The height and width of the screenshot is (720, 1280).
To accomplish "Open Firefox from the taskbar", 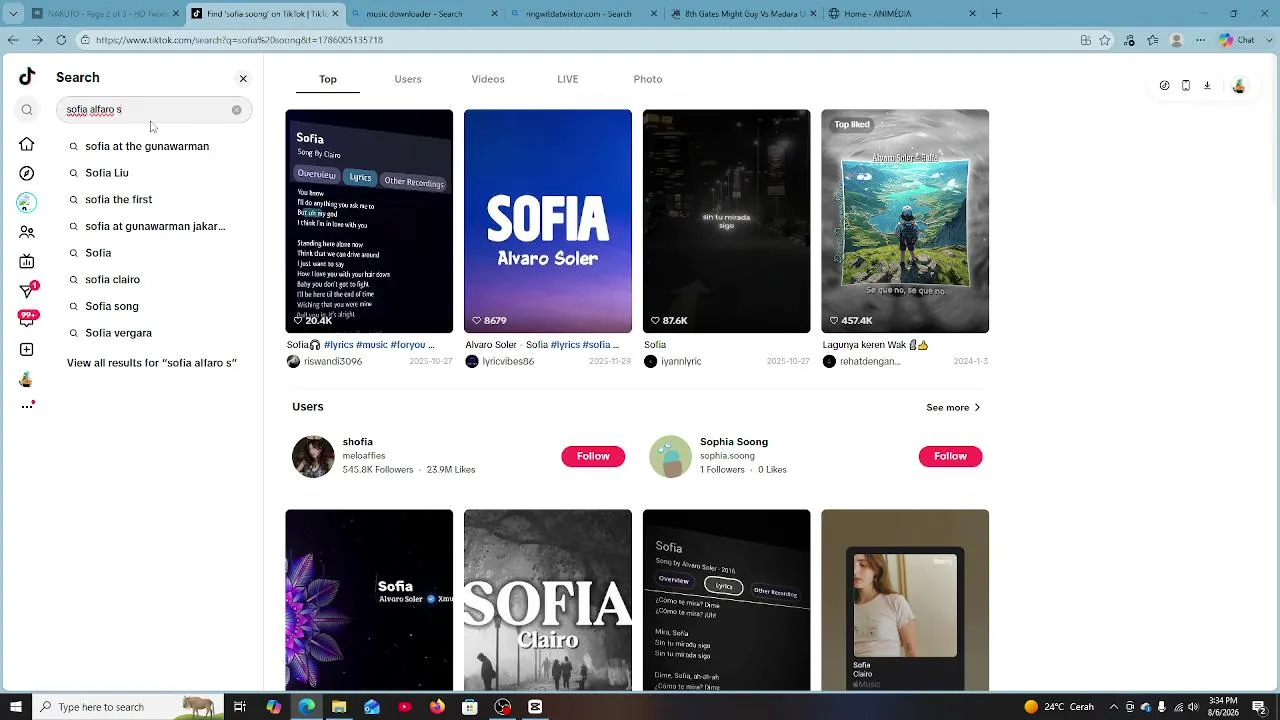I will (x=437, y=707).
